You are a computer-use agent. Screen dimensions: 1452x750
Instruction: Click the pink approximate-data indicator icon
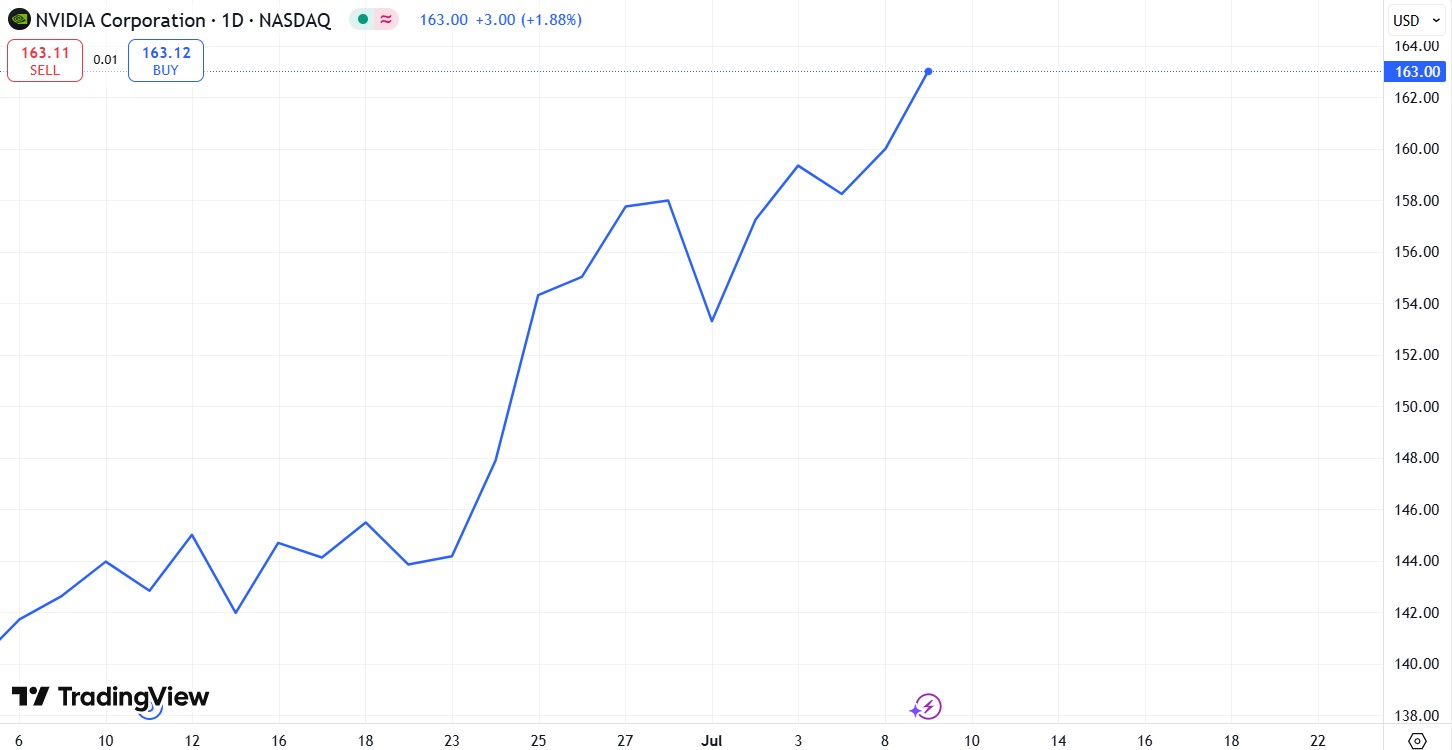(385, 19)
